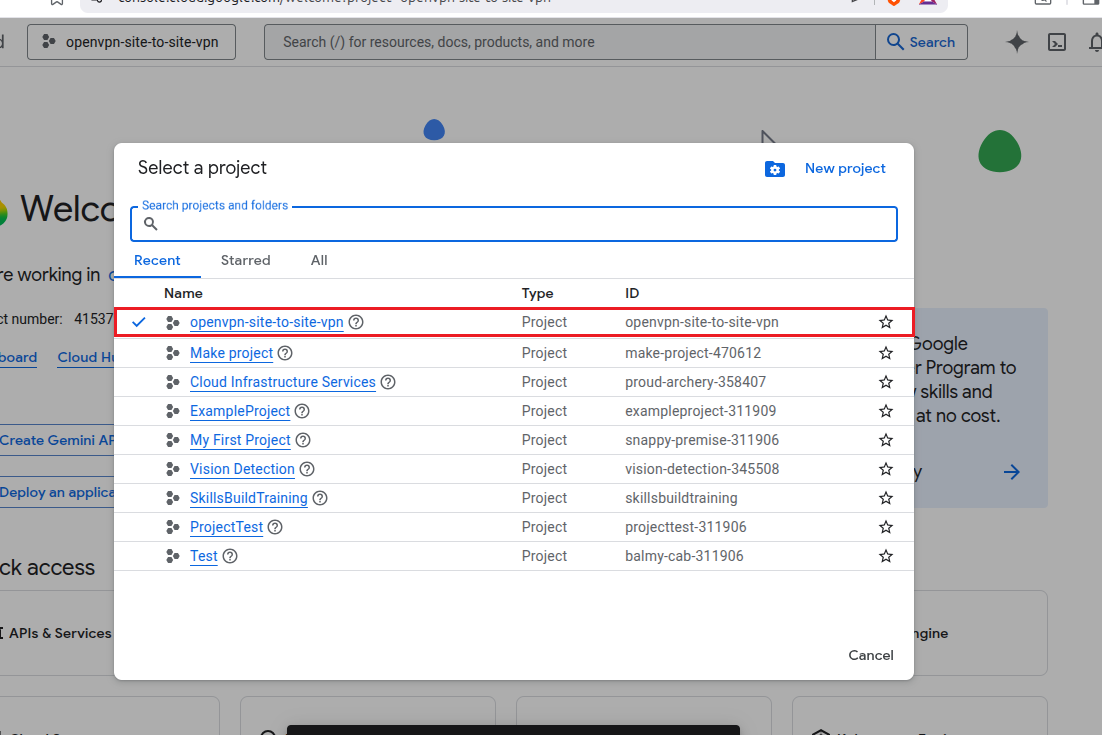Star the Make project row
Viewport: 1102px width, 735px height.
pyautogui.click(x=886, y=353)
